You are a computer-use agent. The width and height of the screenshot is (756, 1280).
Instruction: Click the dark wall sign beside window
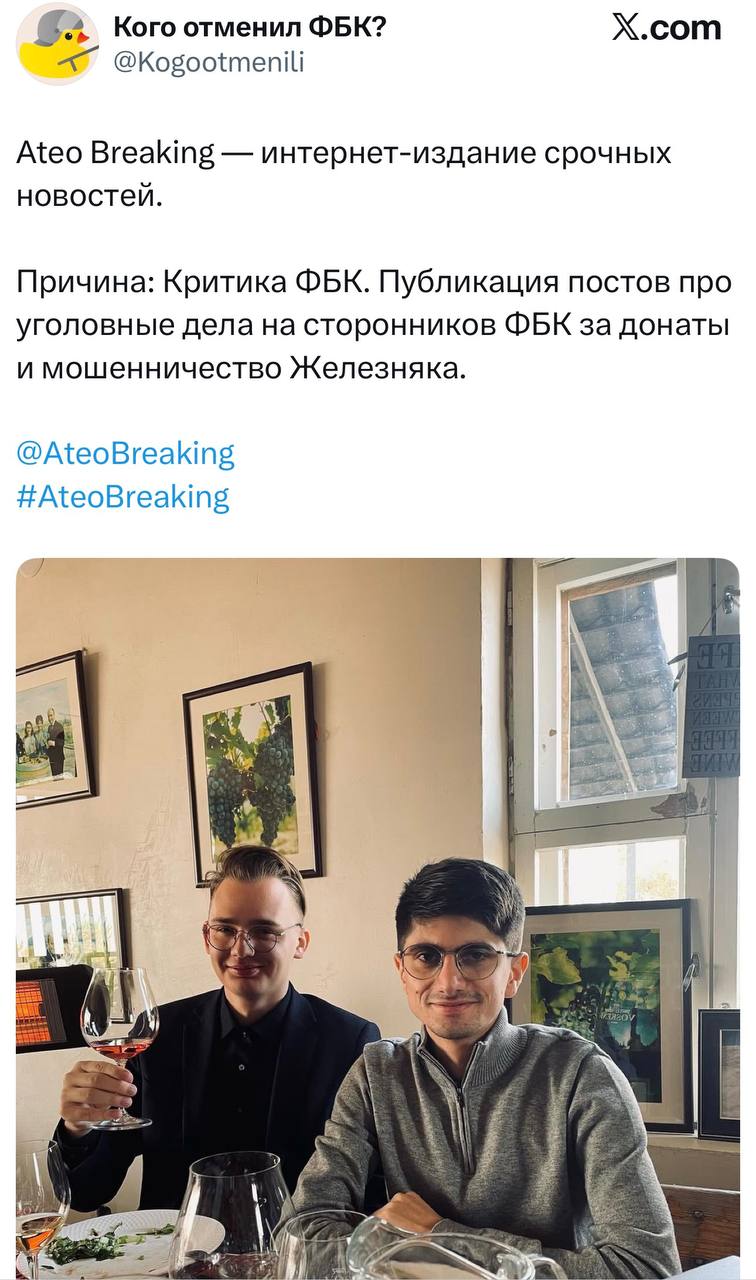click(712, 706)
